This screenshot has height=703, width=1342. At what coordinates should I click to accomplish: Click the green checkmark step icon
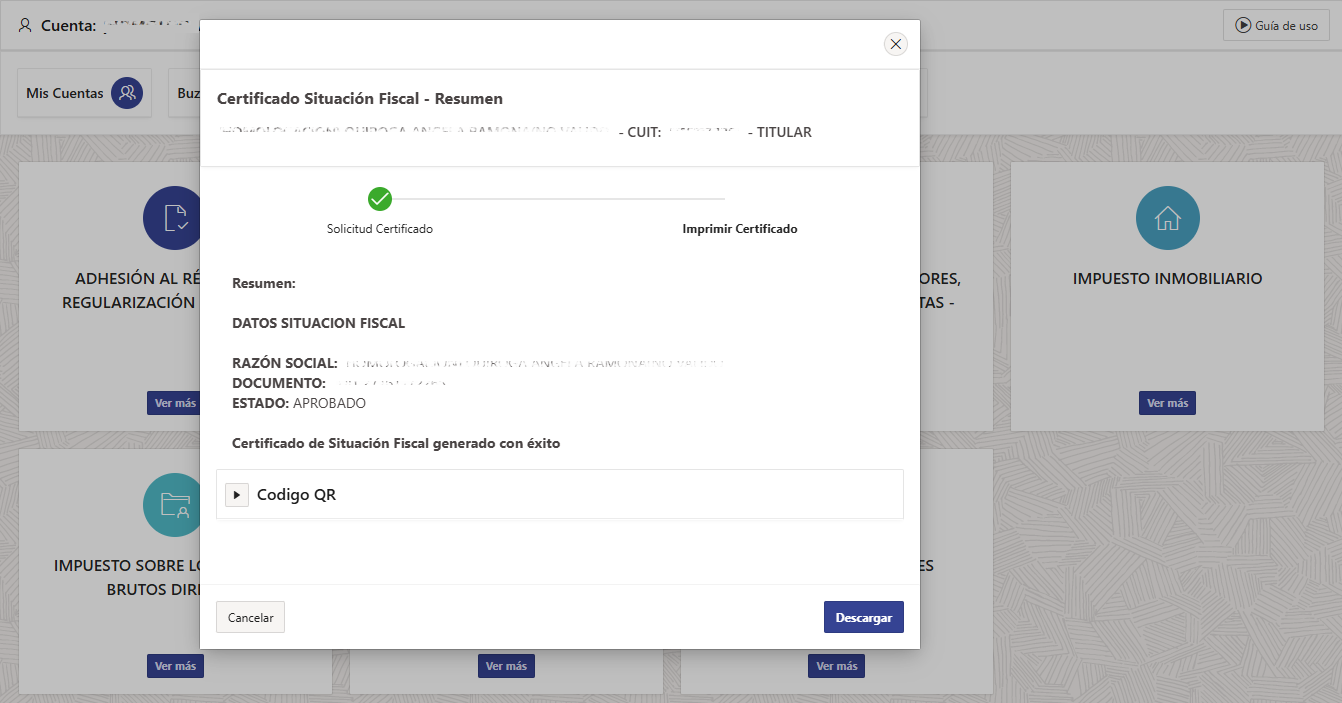click(380, 199)
